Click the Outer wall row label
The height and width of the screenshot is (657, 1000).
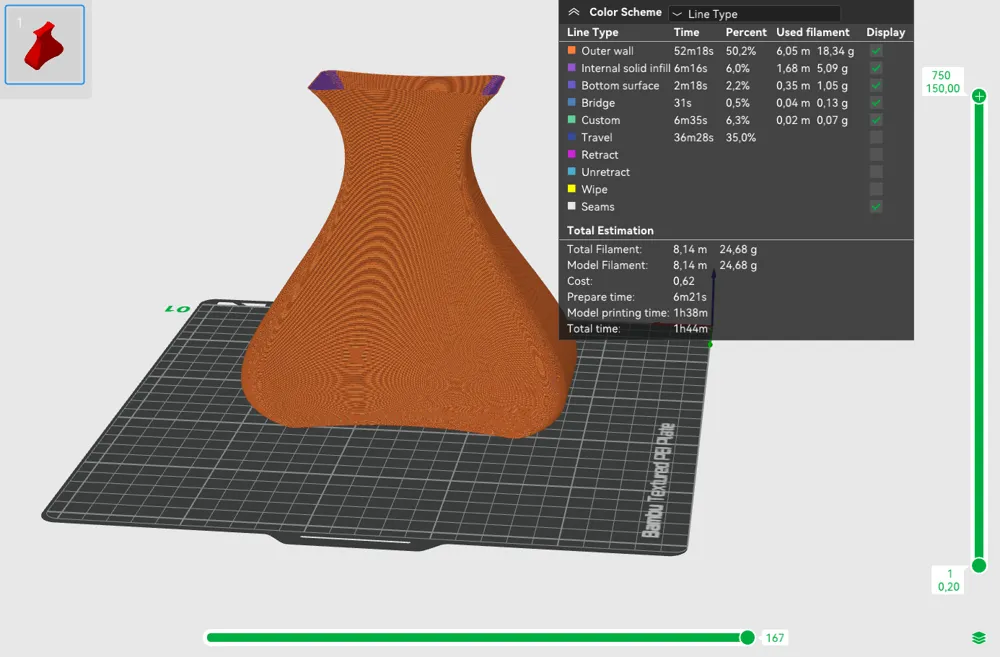point(607,51)
